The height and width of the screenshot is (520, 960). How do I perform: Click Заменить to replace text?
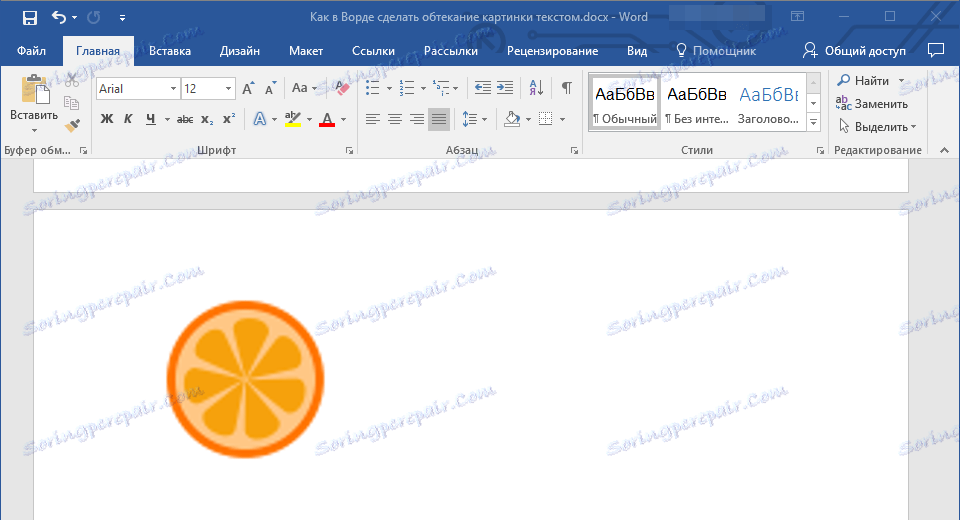[x=872, y=104]
